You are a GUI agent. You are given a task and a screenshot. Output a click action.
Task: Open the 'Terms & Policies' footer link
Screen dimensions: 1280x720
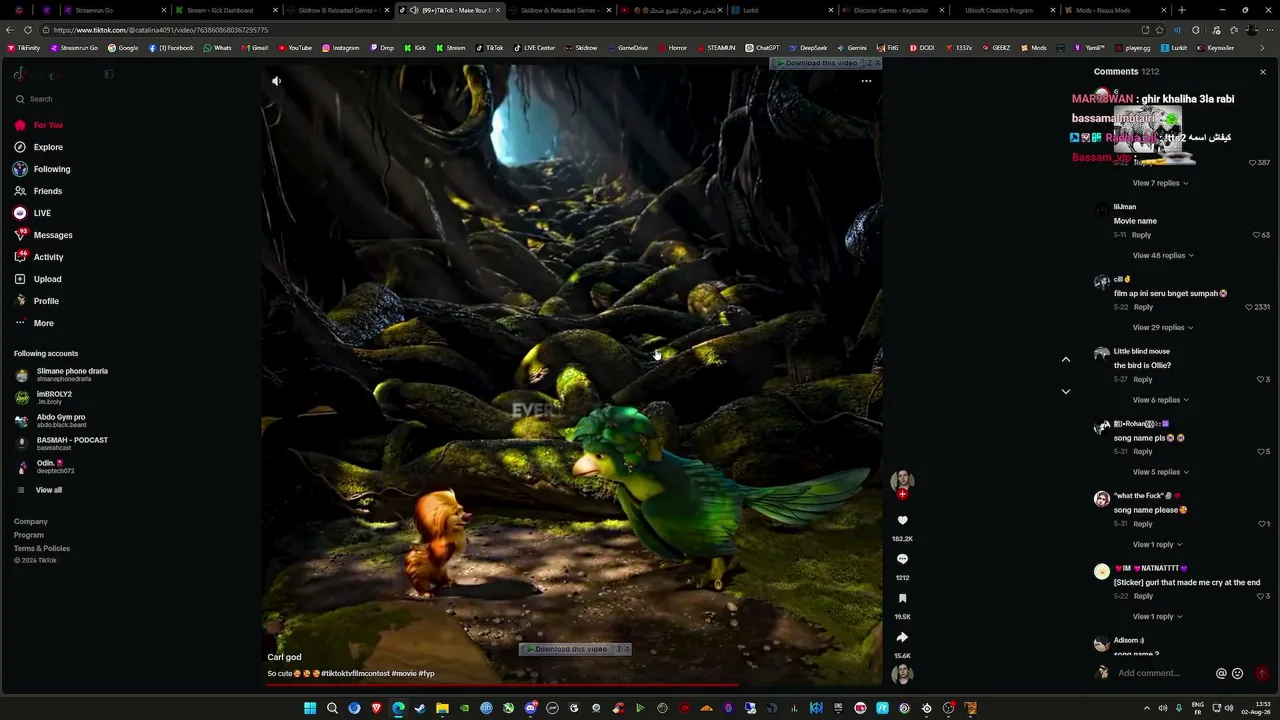[x=42, y=548]
